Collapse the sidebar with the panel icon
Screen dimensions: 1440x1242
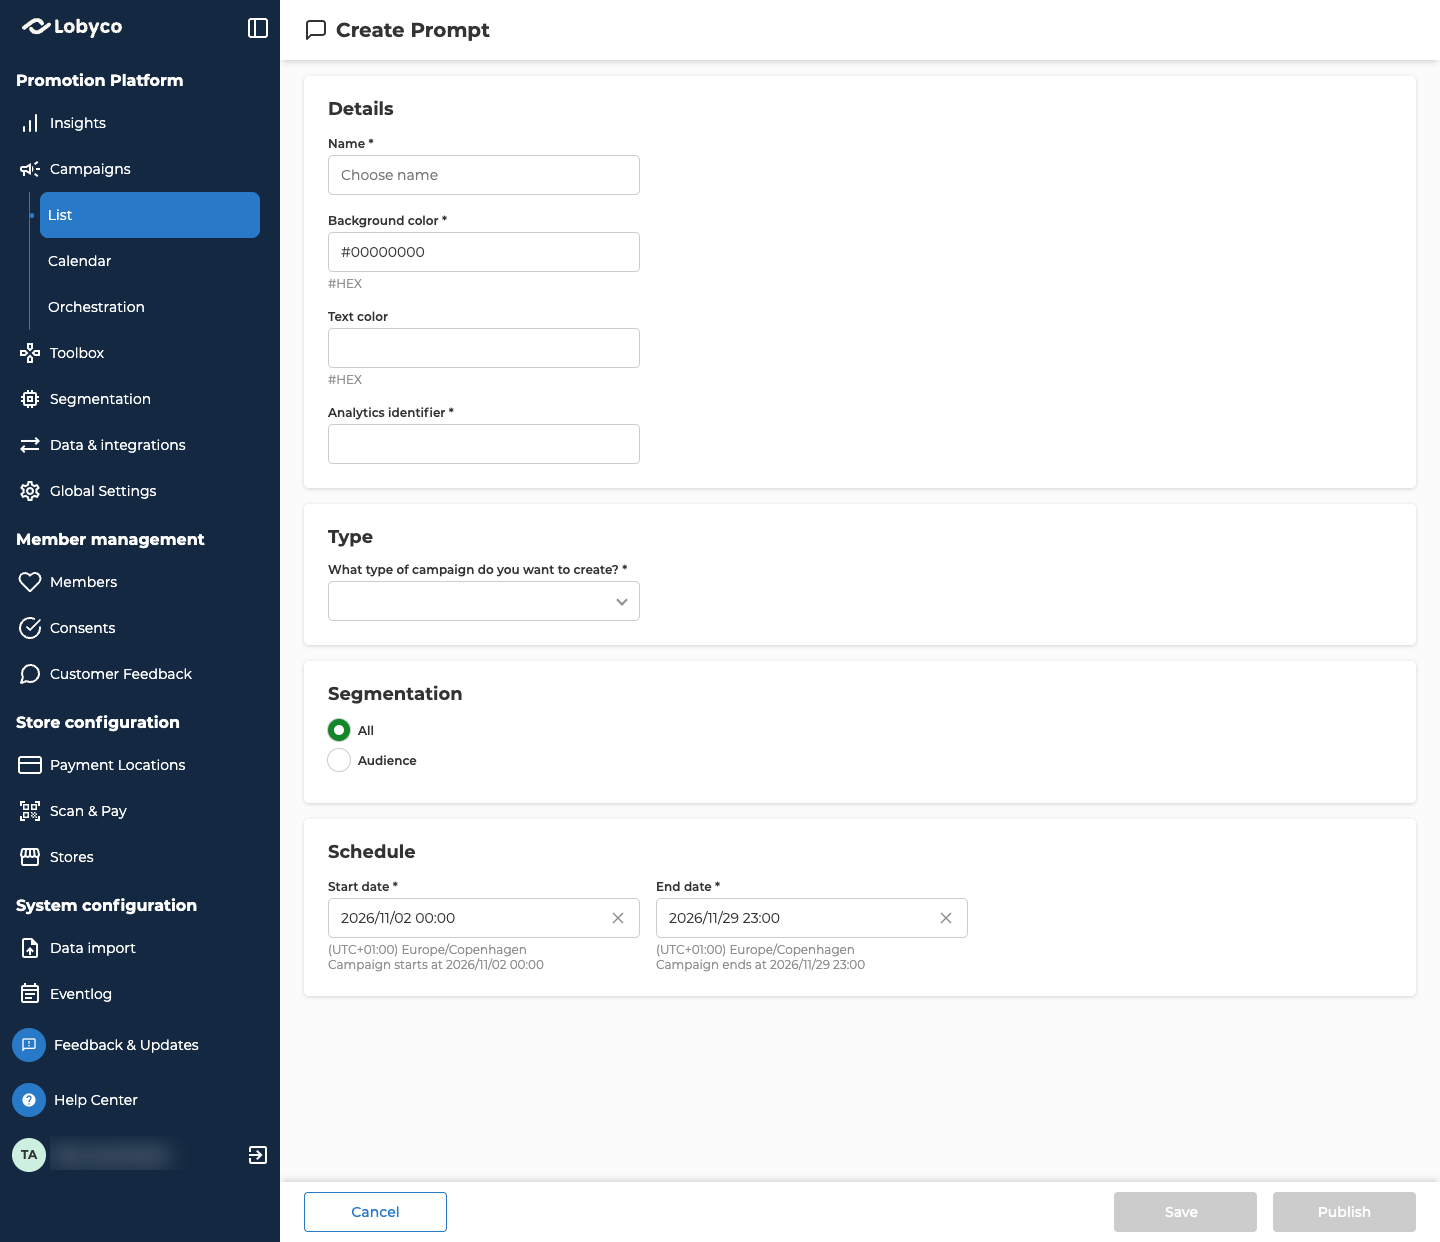pyautogui.click(x=258, y=28)
